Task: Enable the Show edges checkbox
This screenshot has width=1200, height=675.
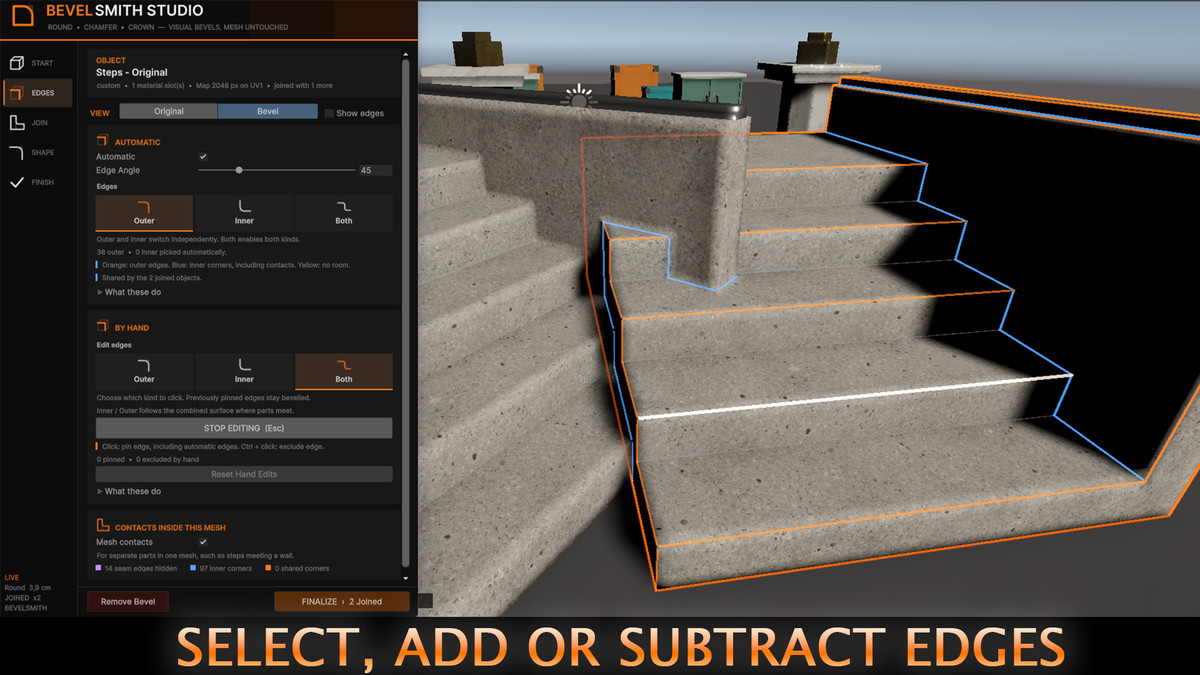Action: click(329, 113)
